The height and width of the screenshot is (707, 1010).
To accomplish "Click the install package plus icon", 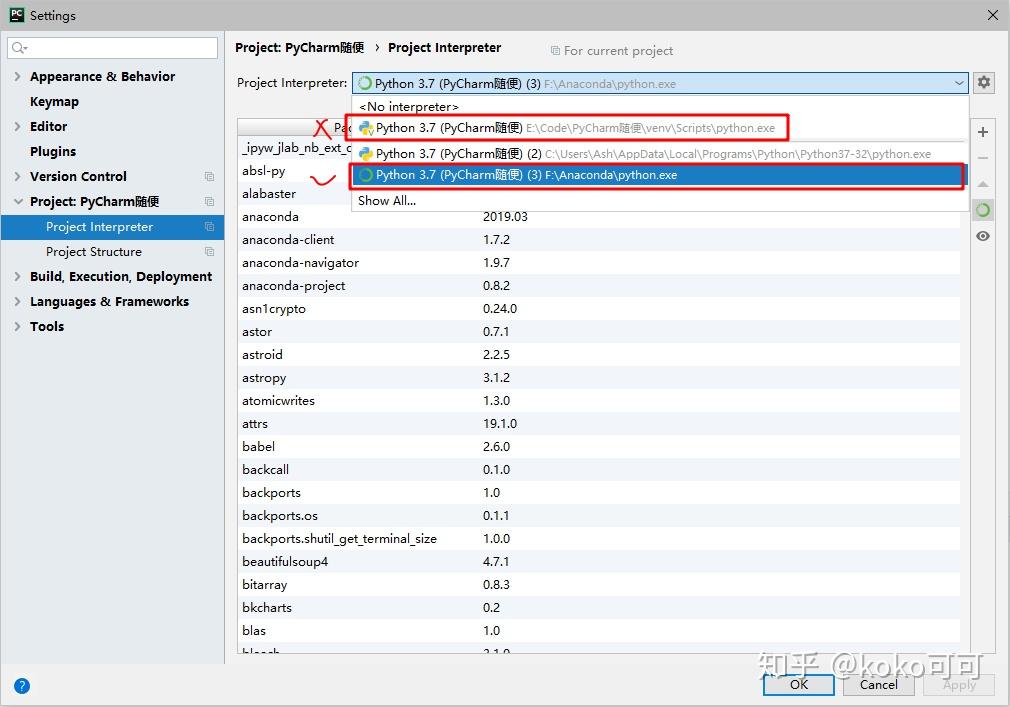I will tap(983, 131).
